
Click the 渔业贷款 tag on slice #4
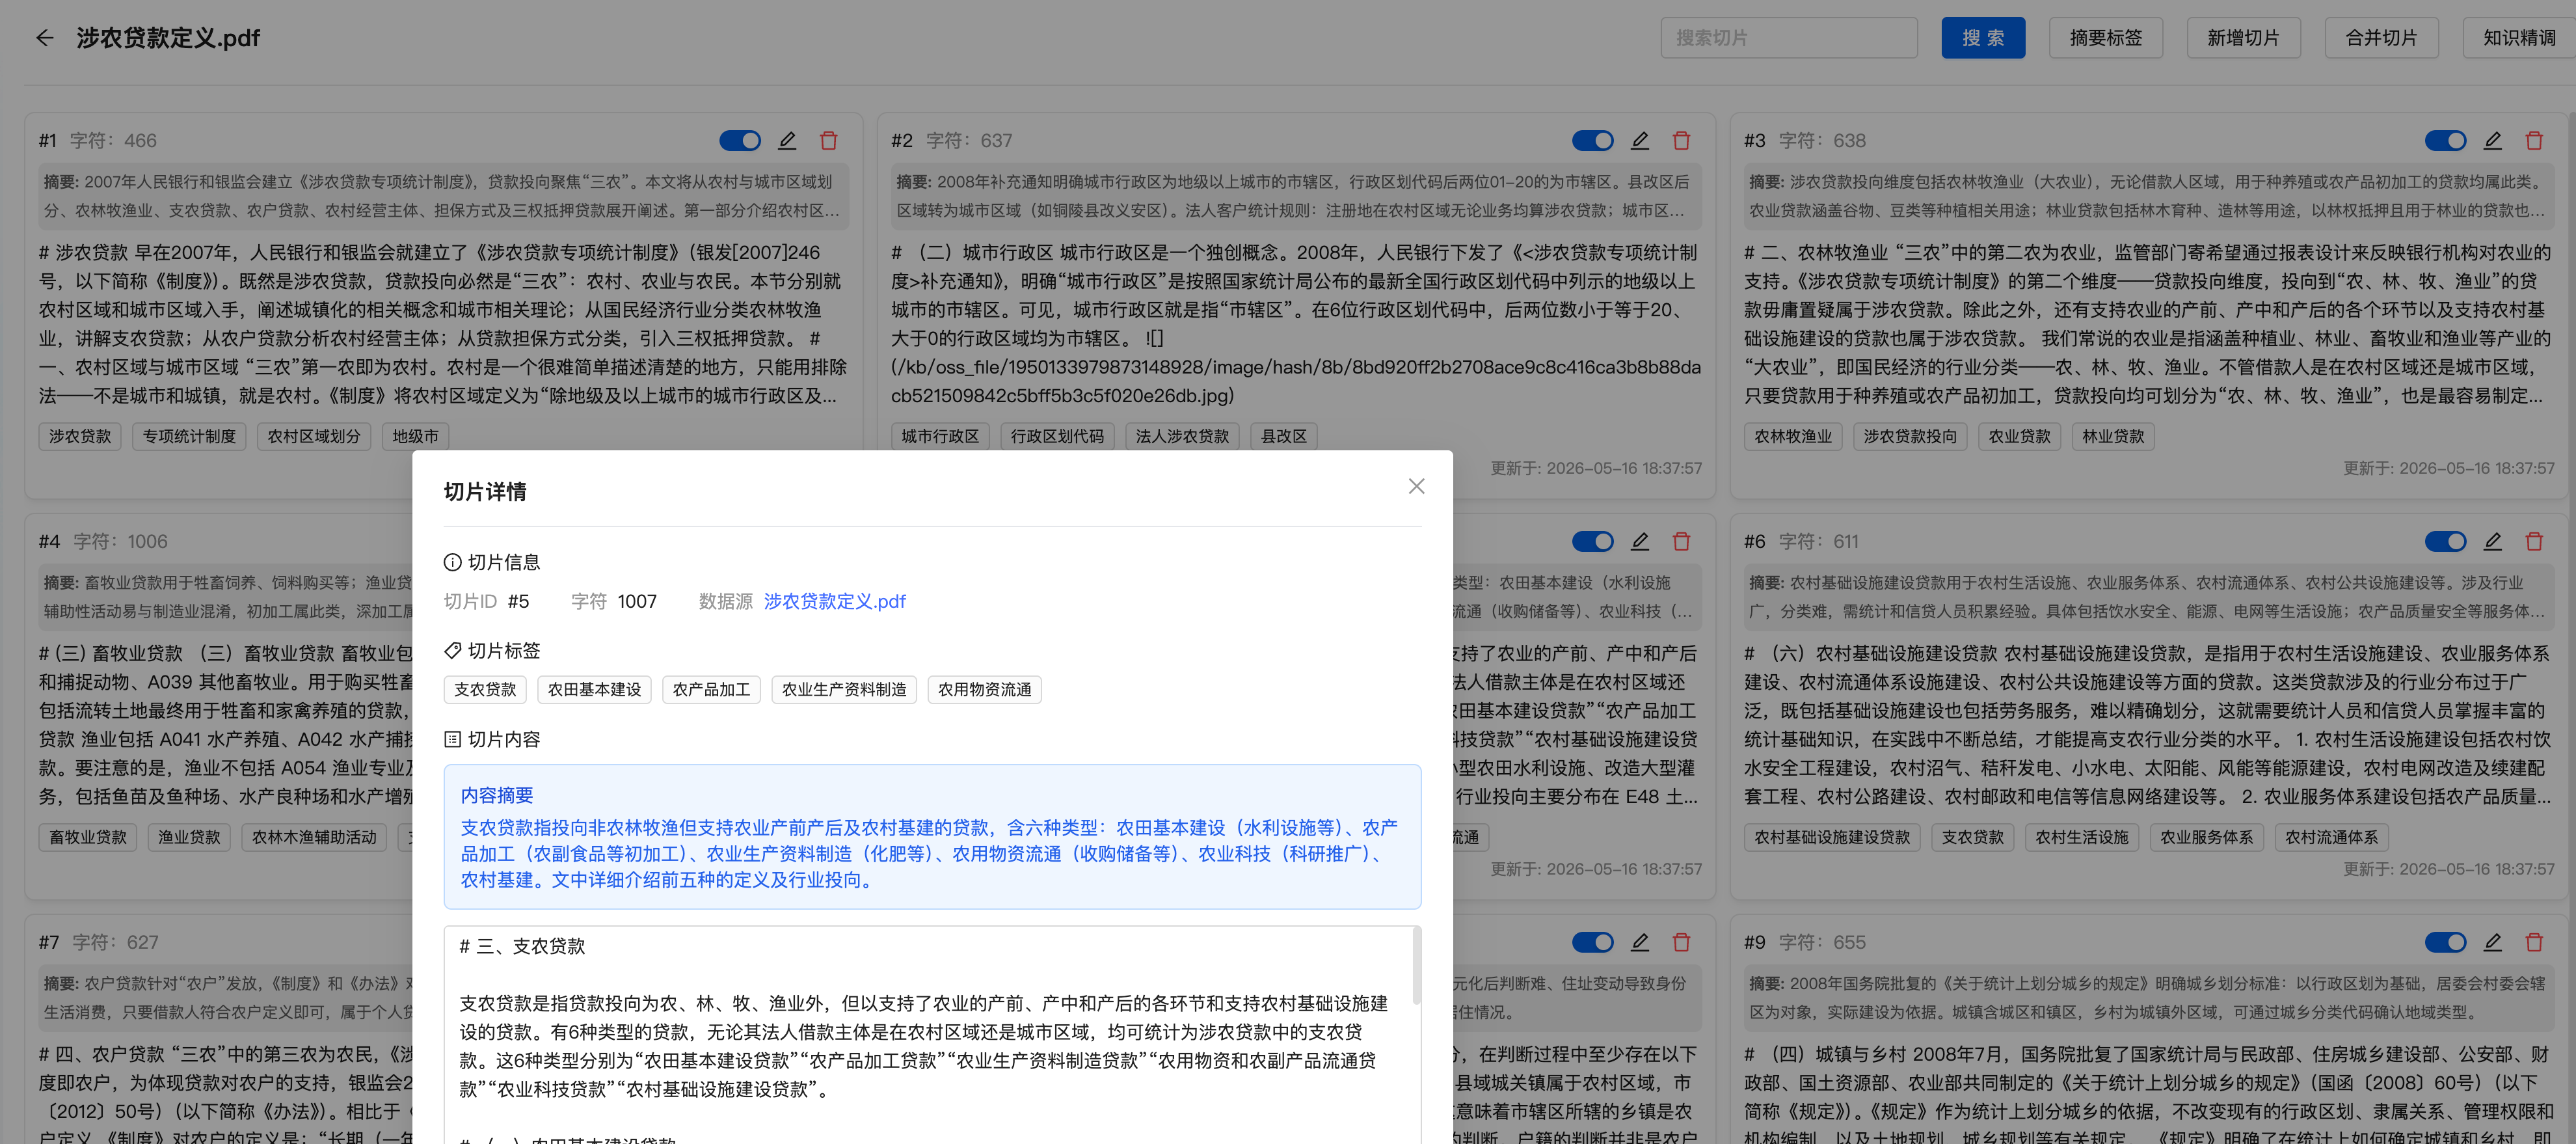point(189,838)
